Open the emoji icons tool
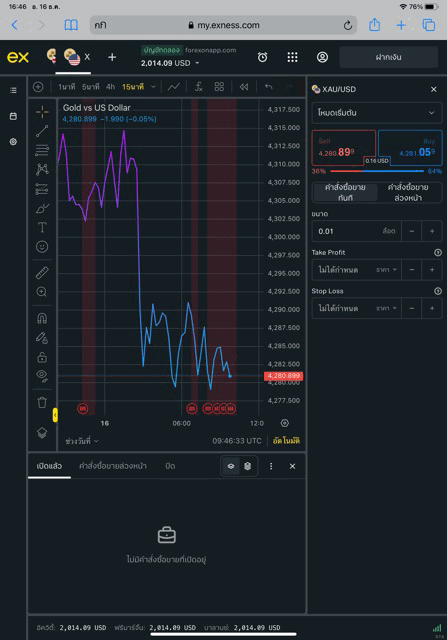Image resolution: width=447 pixels, height=640 pixels. pyautogui.click(x=42, y=247)
